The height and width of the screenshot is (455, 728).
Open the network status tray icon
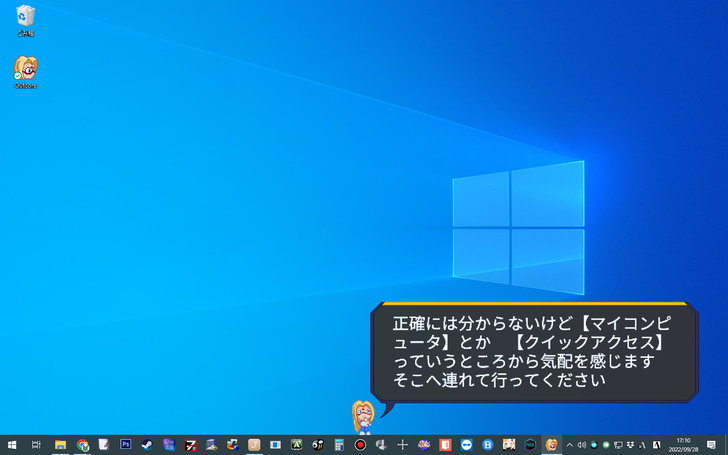[618, 445]
